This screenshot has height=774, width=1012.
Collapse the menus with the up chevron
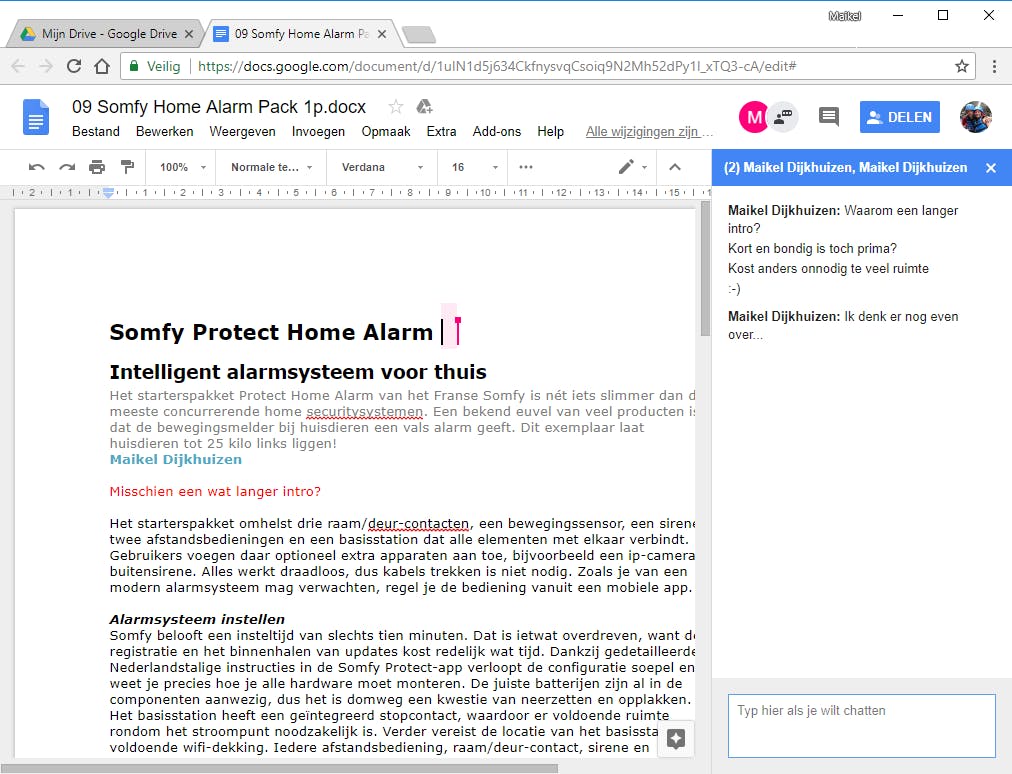[675, 167]
